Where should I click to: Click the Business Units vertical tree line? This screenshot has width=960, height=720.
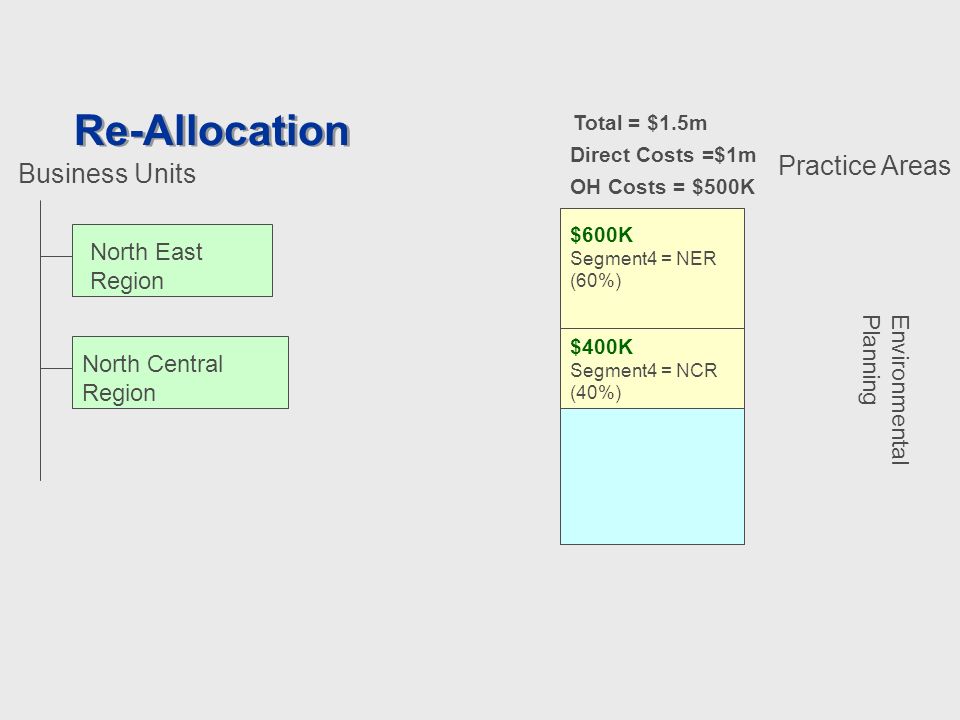(x=40, y=340)
